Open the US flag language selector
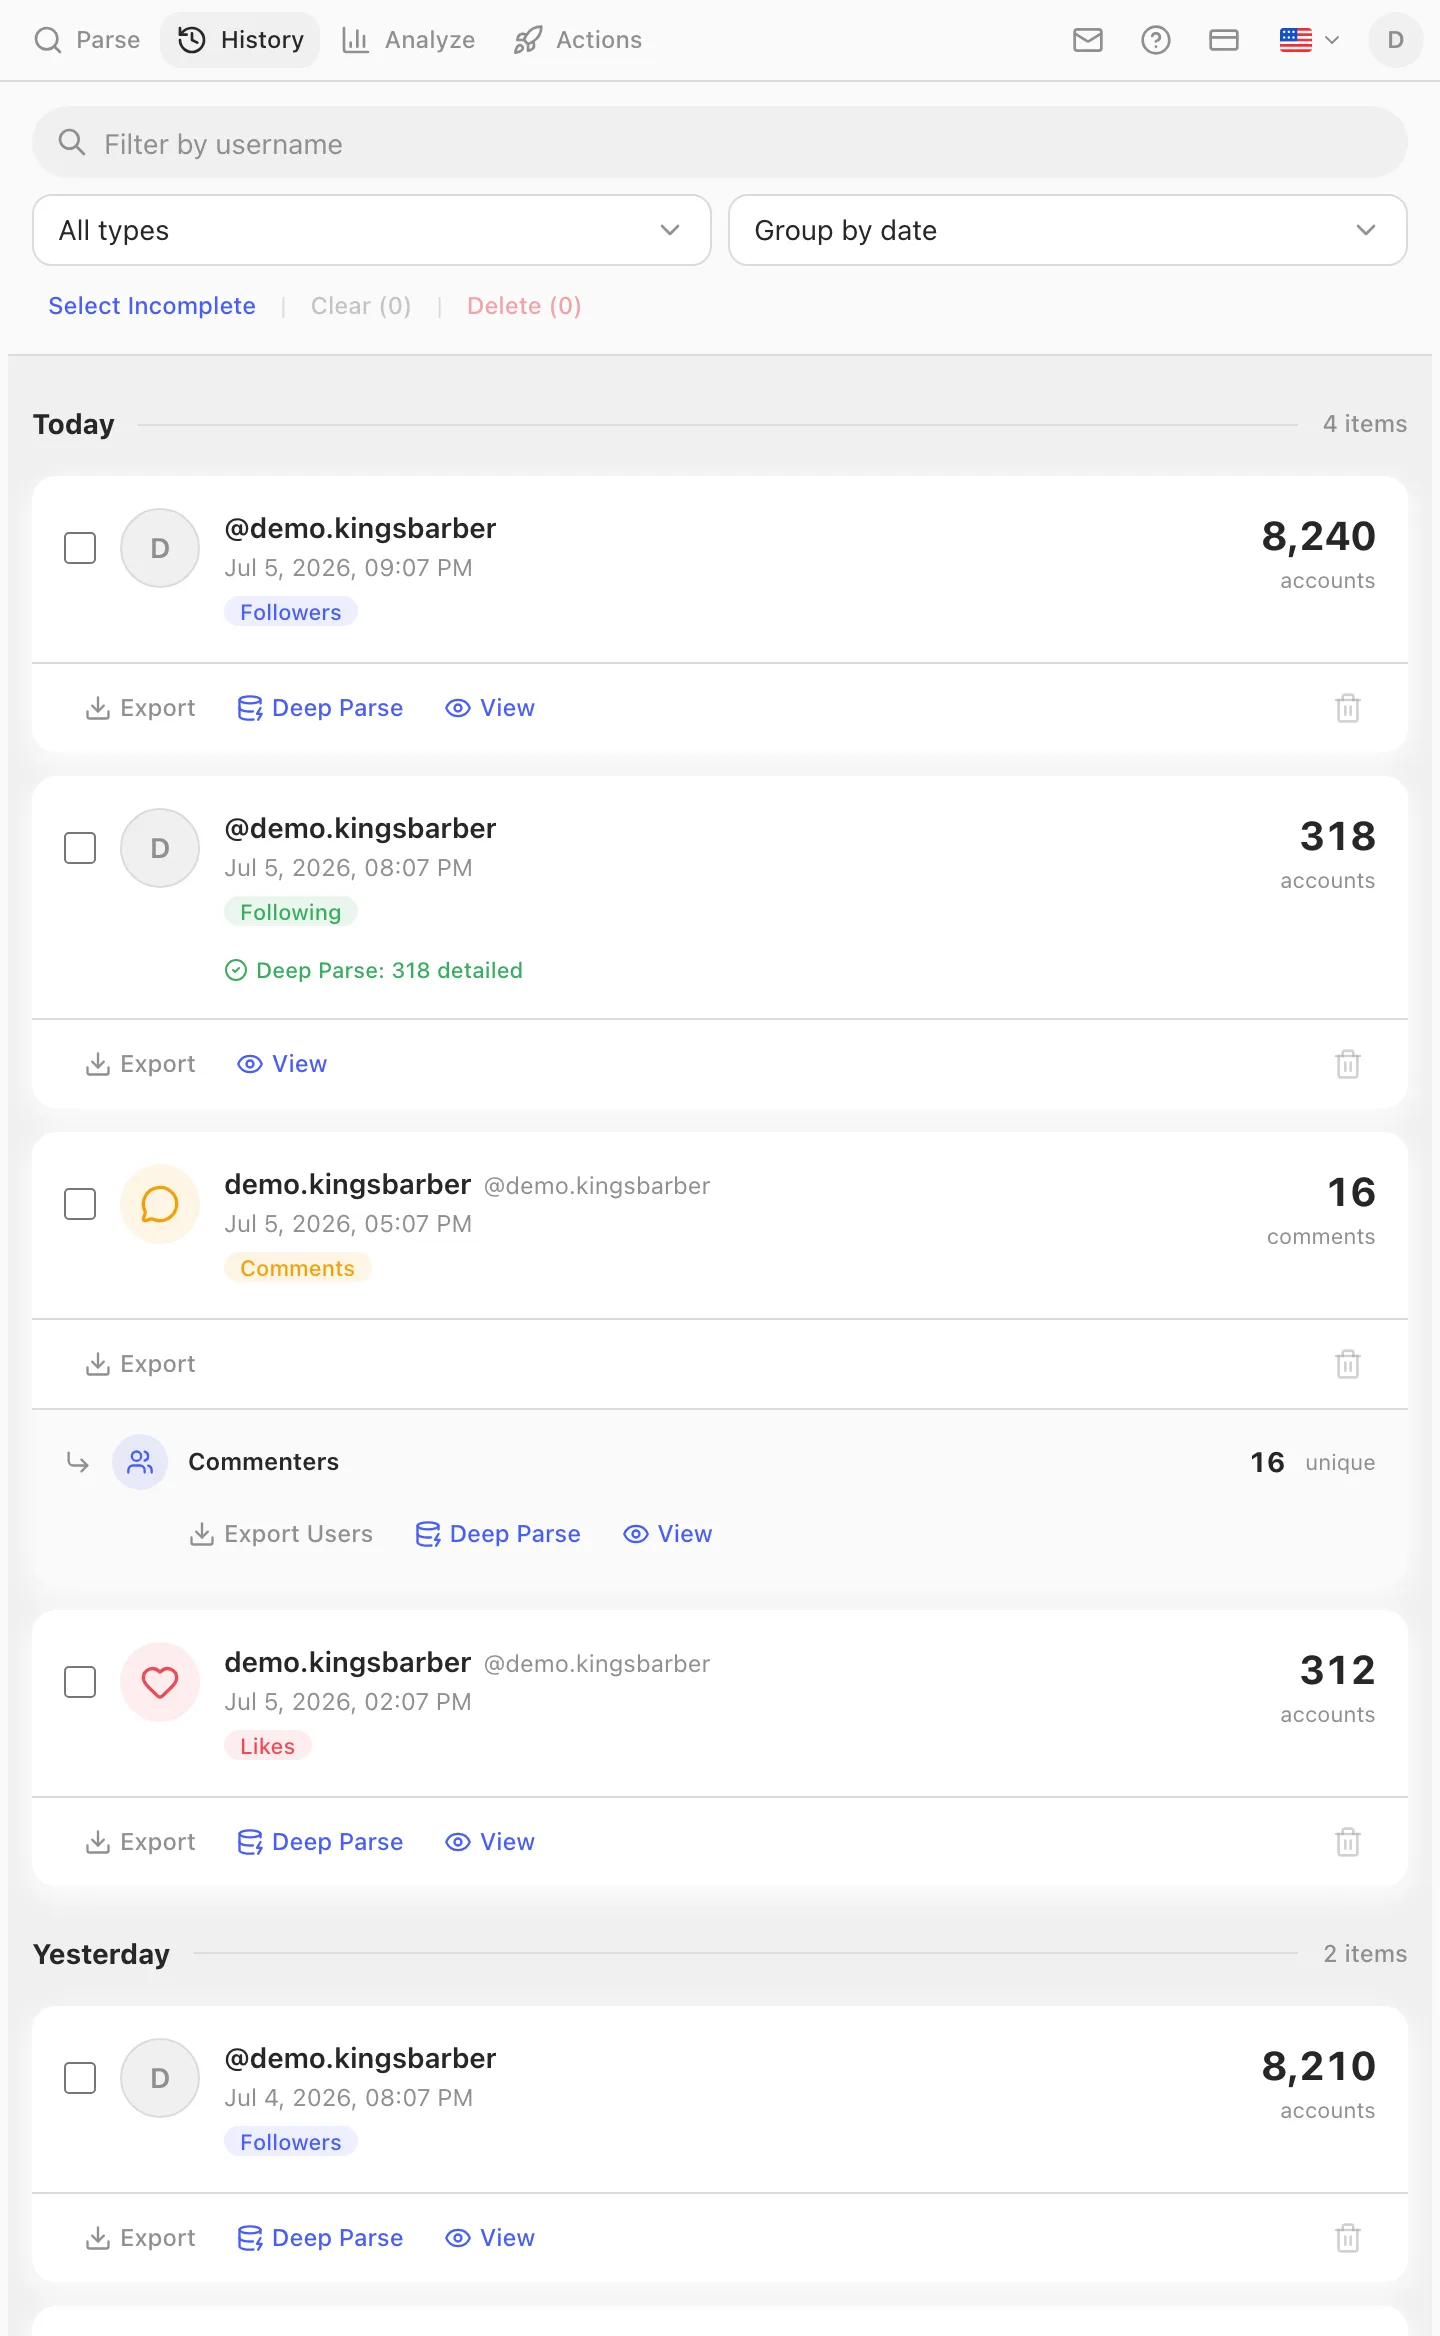The height and width of the screenshot is (2336, 1440). pyautogui.click(x=1309, y=40)
